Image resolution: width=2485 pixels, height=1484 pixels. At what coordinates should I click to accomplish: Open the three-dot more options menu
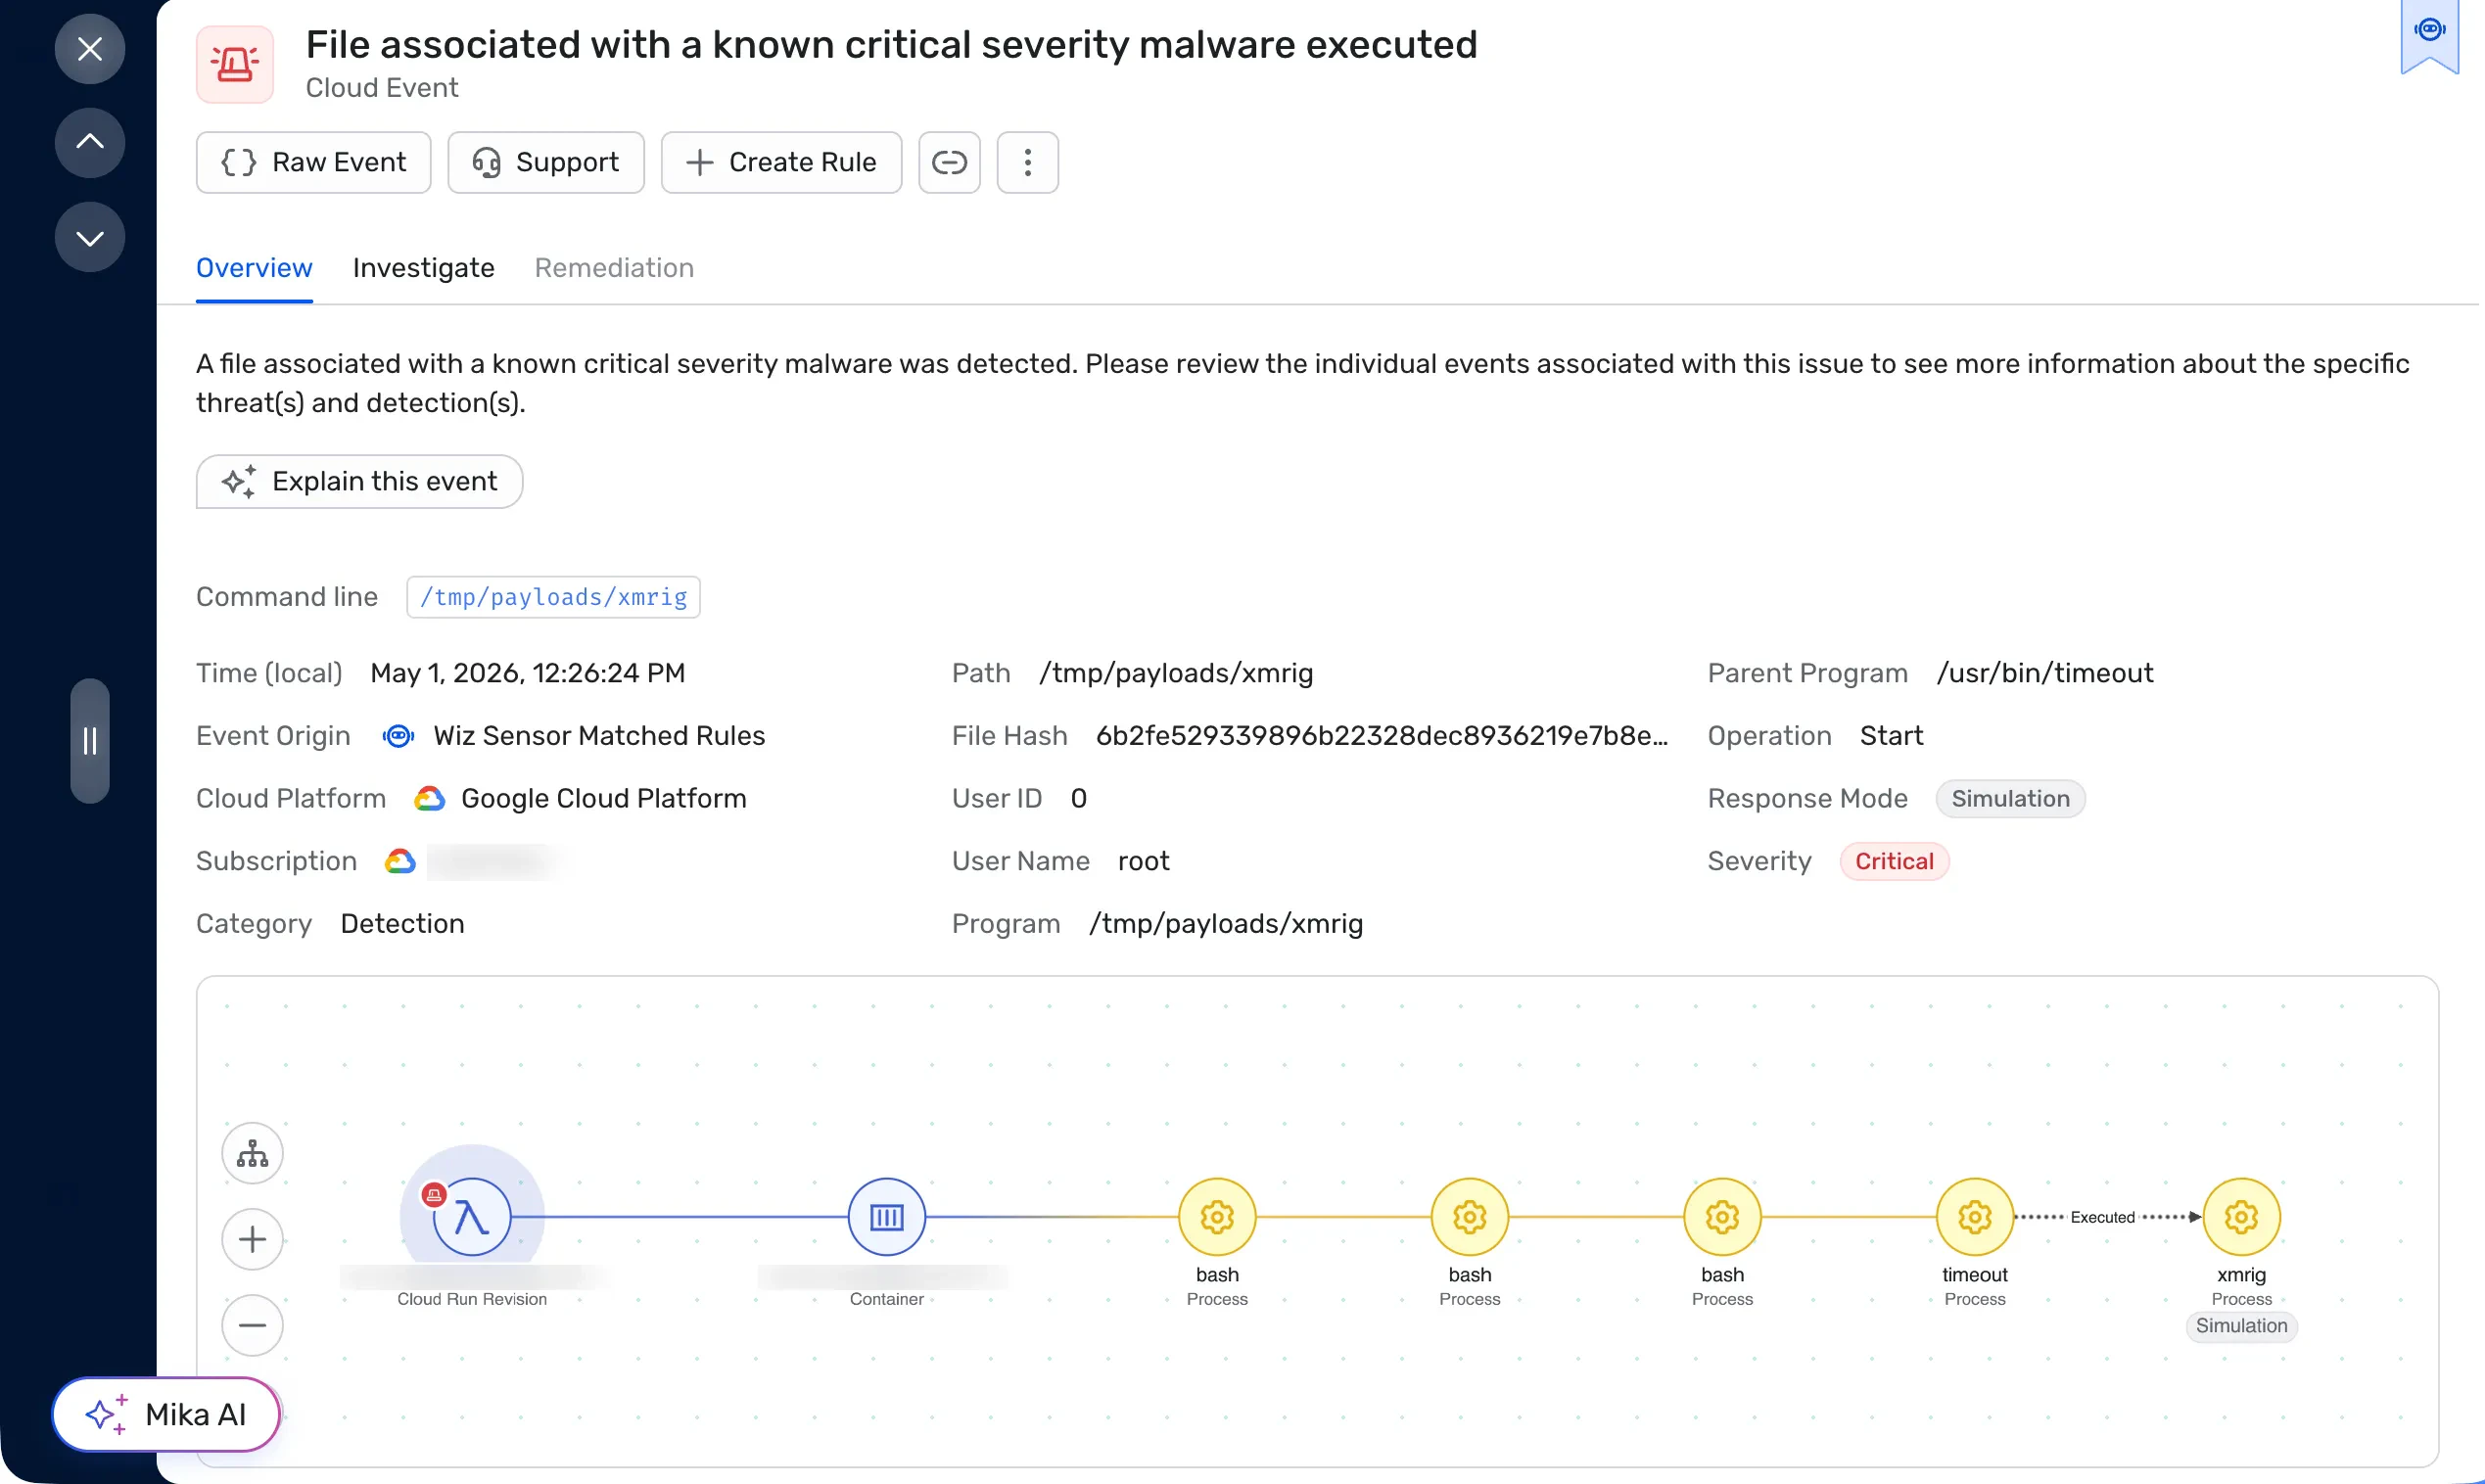click(x=1027, y=162)
